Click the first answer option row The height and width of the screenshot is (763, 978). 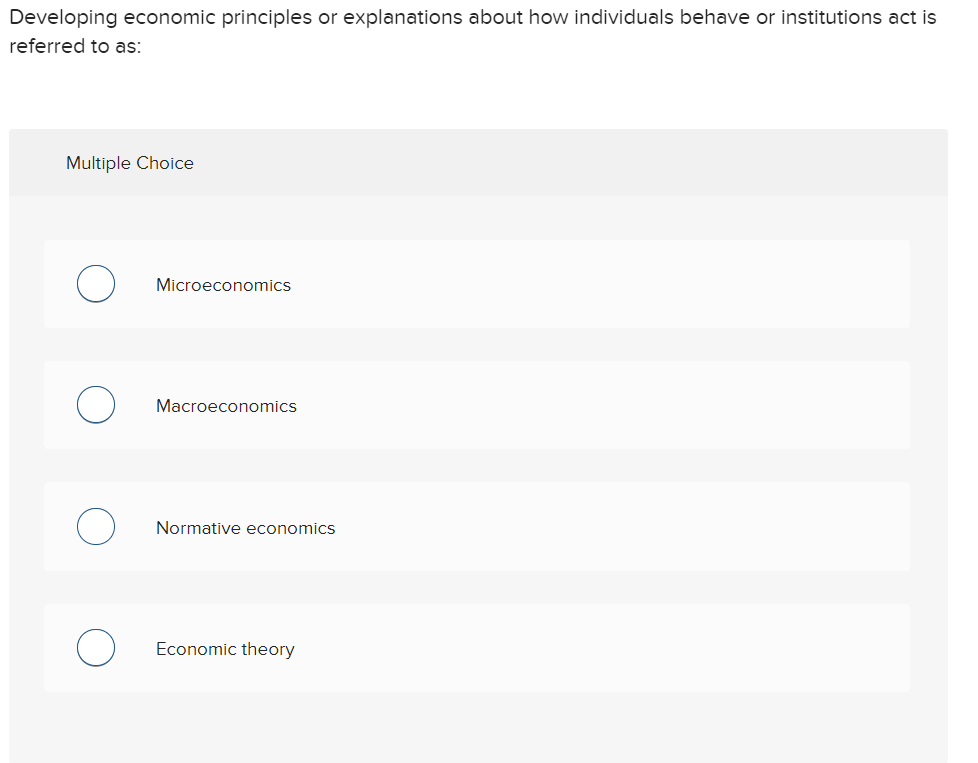click(x=477, y=283)
